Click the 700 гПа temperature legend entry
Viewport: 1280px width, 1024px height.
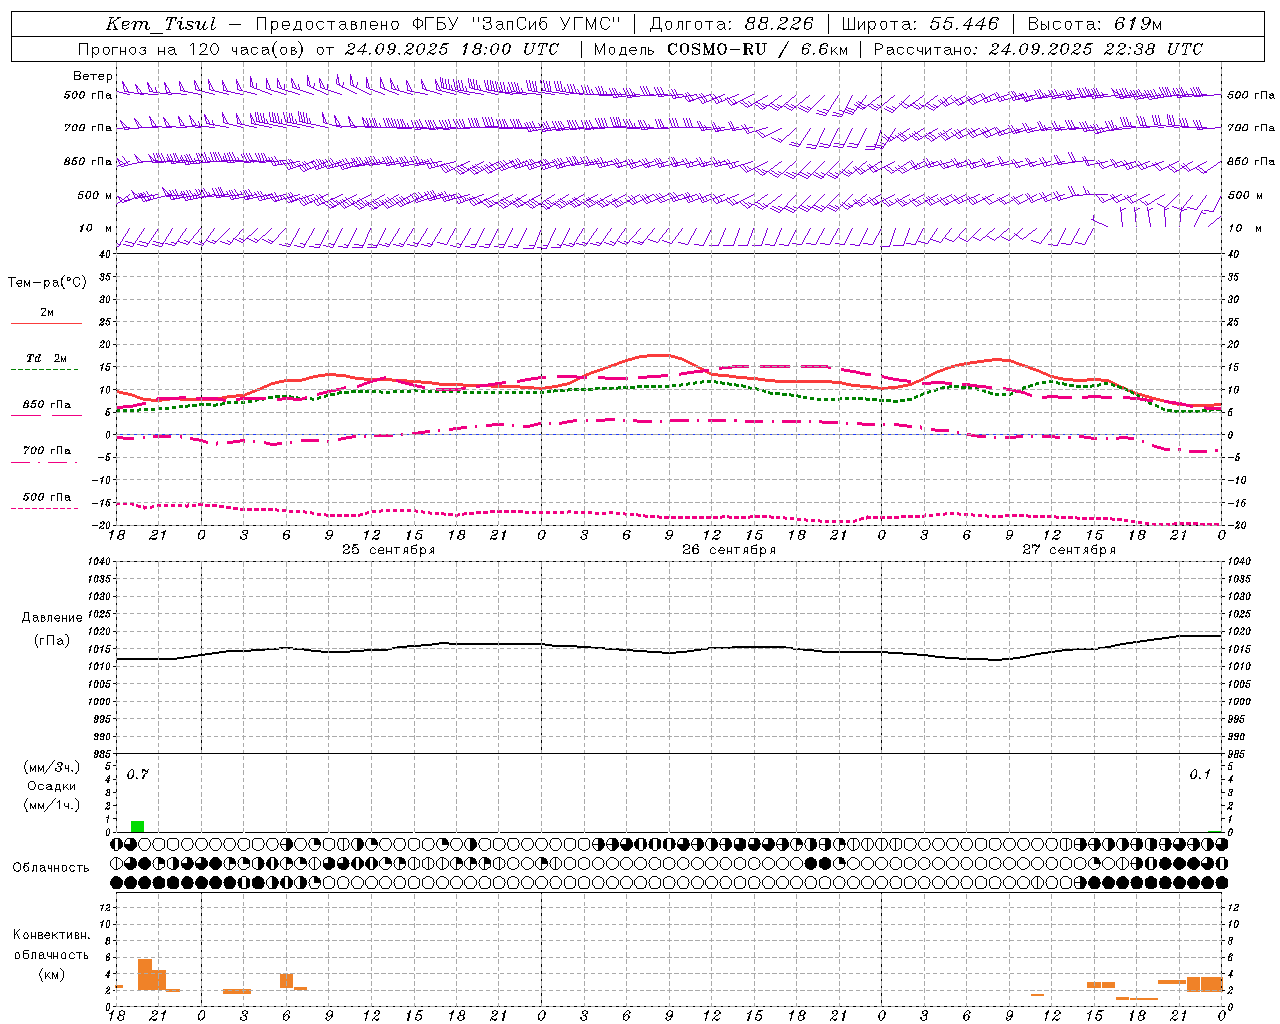click(47, 450)
